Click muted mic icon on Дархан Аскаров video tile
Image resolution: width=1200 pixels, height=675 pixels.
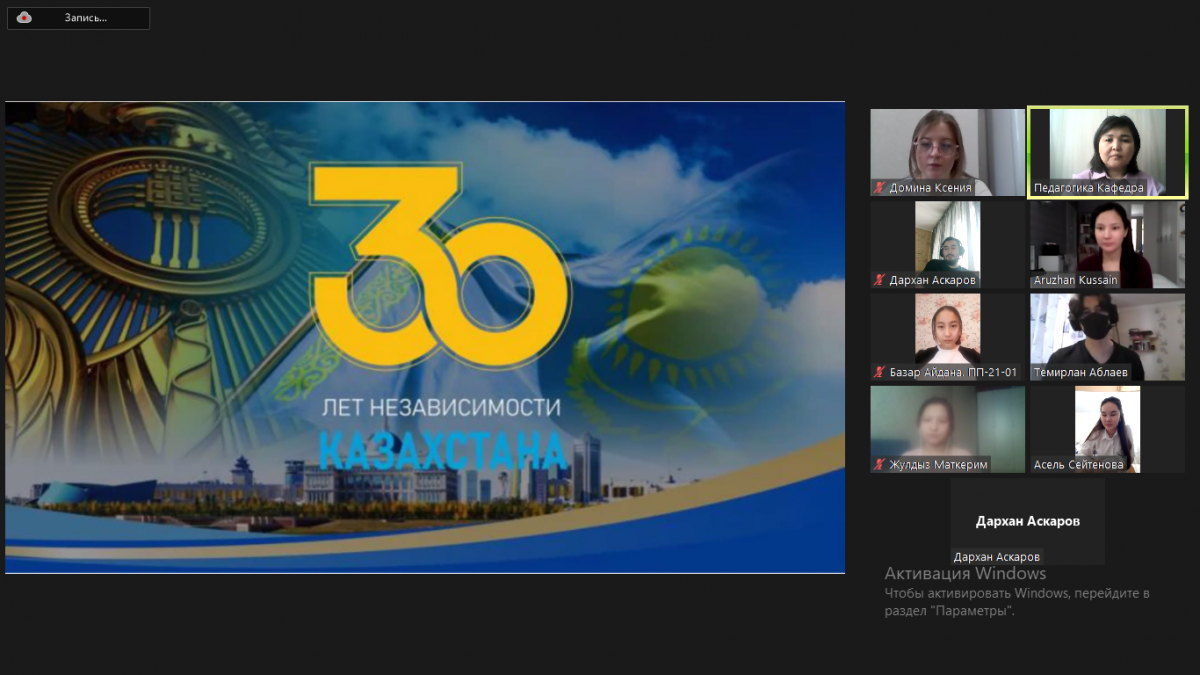pyautogui.click(x=880, y=280)
